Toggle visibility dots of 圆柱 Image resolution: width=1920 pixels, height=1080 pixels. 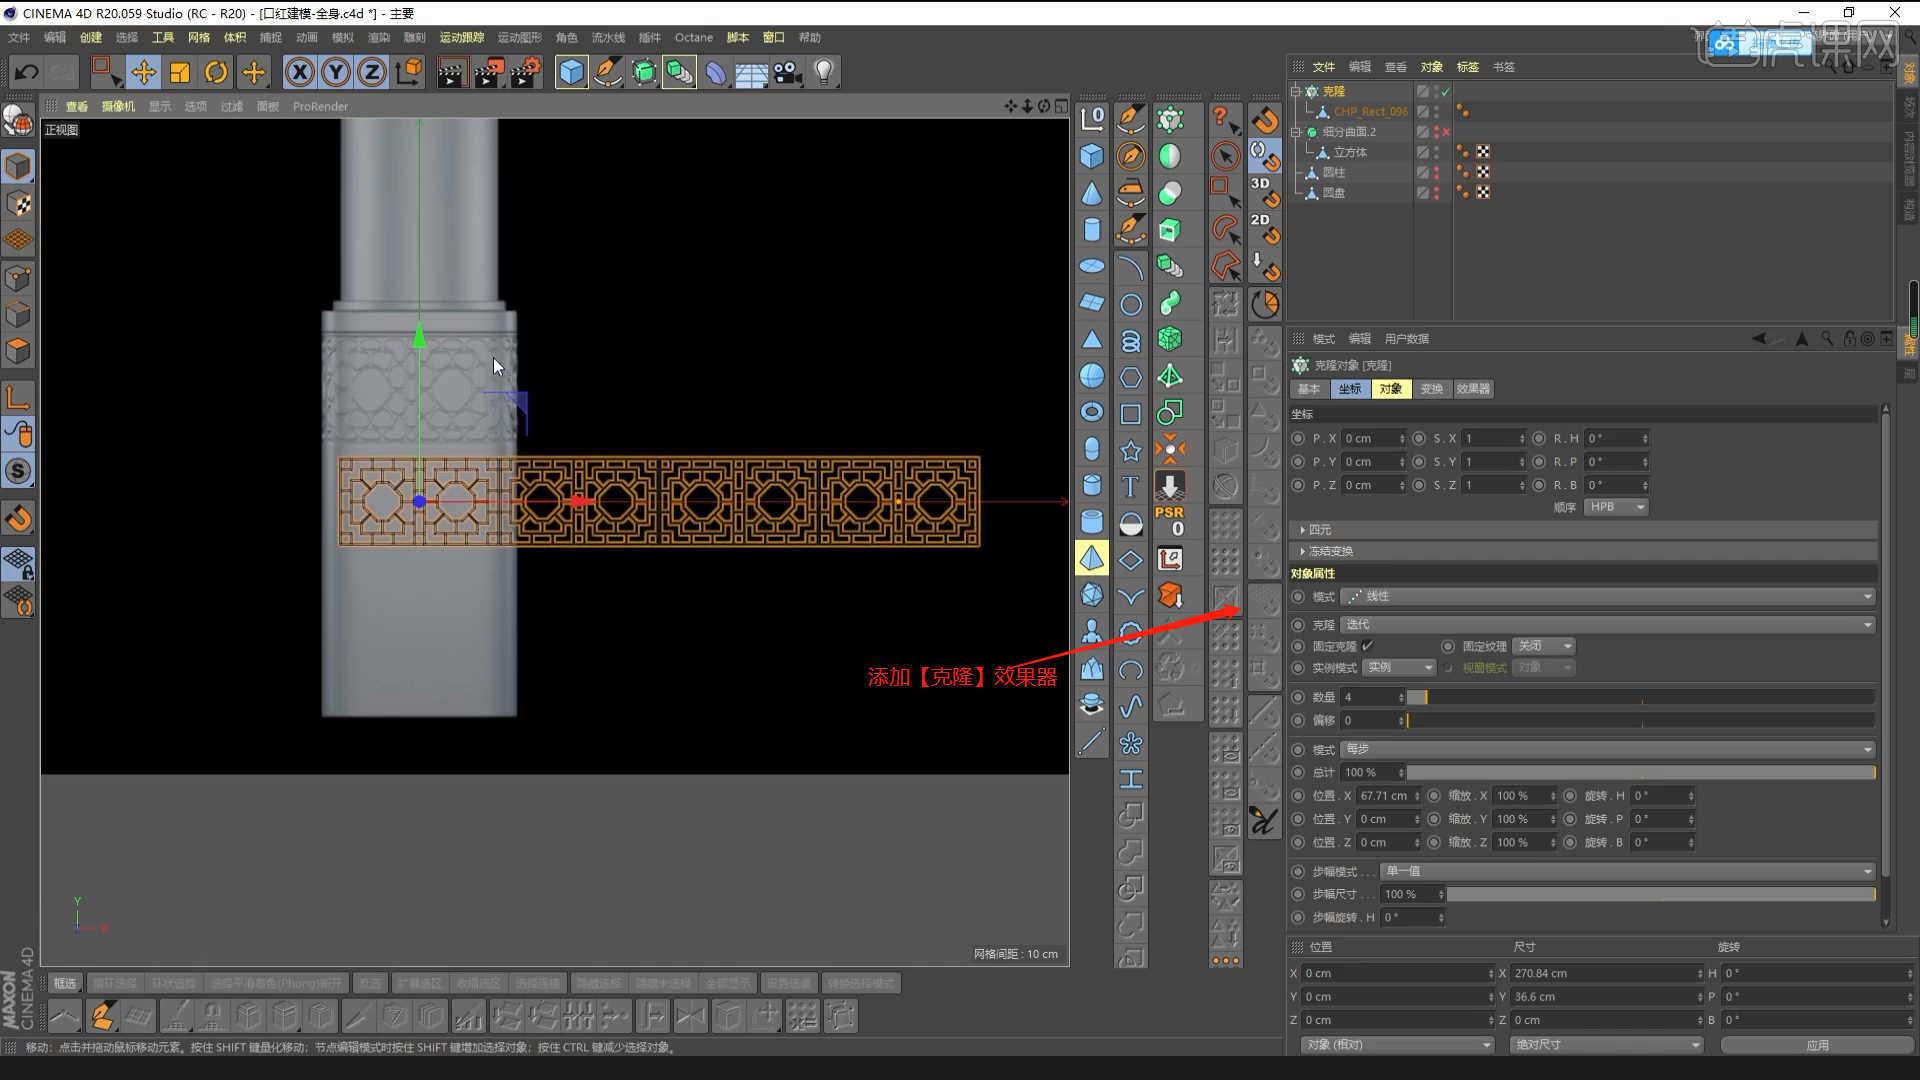tap(1437, 173)
